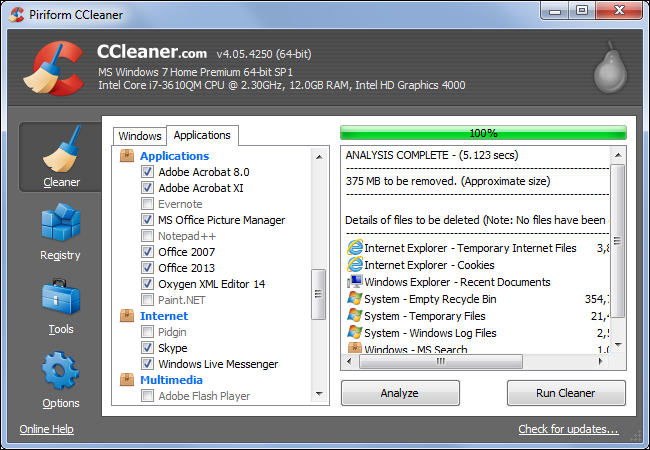Enable the Notepad++ checkbox
The image size is (650, 450).
147,236
